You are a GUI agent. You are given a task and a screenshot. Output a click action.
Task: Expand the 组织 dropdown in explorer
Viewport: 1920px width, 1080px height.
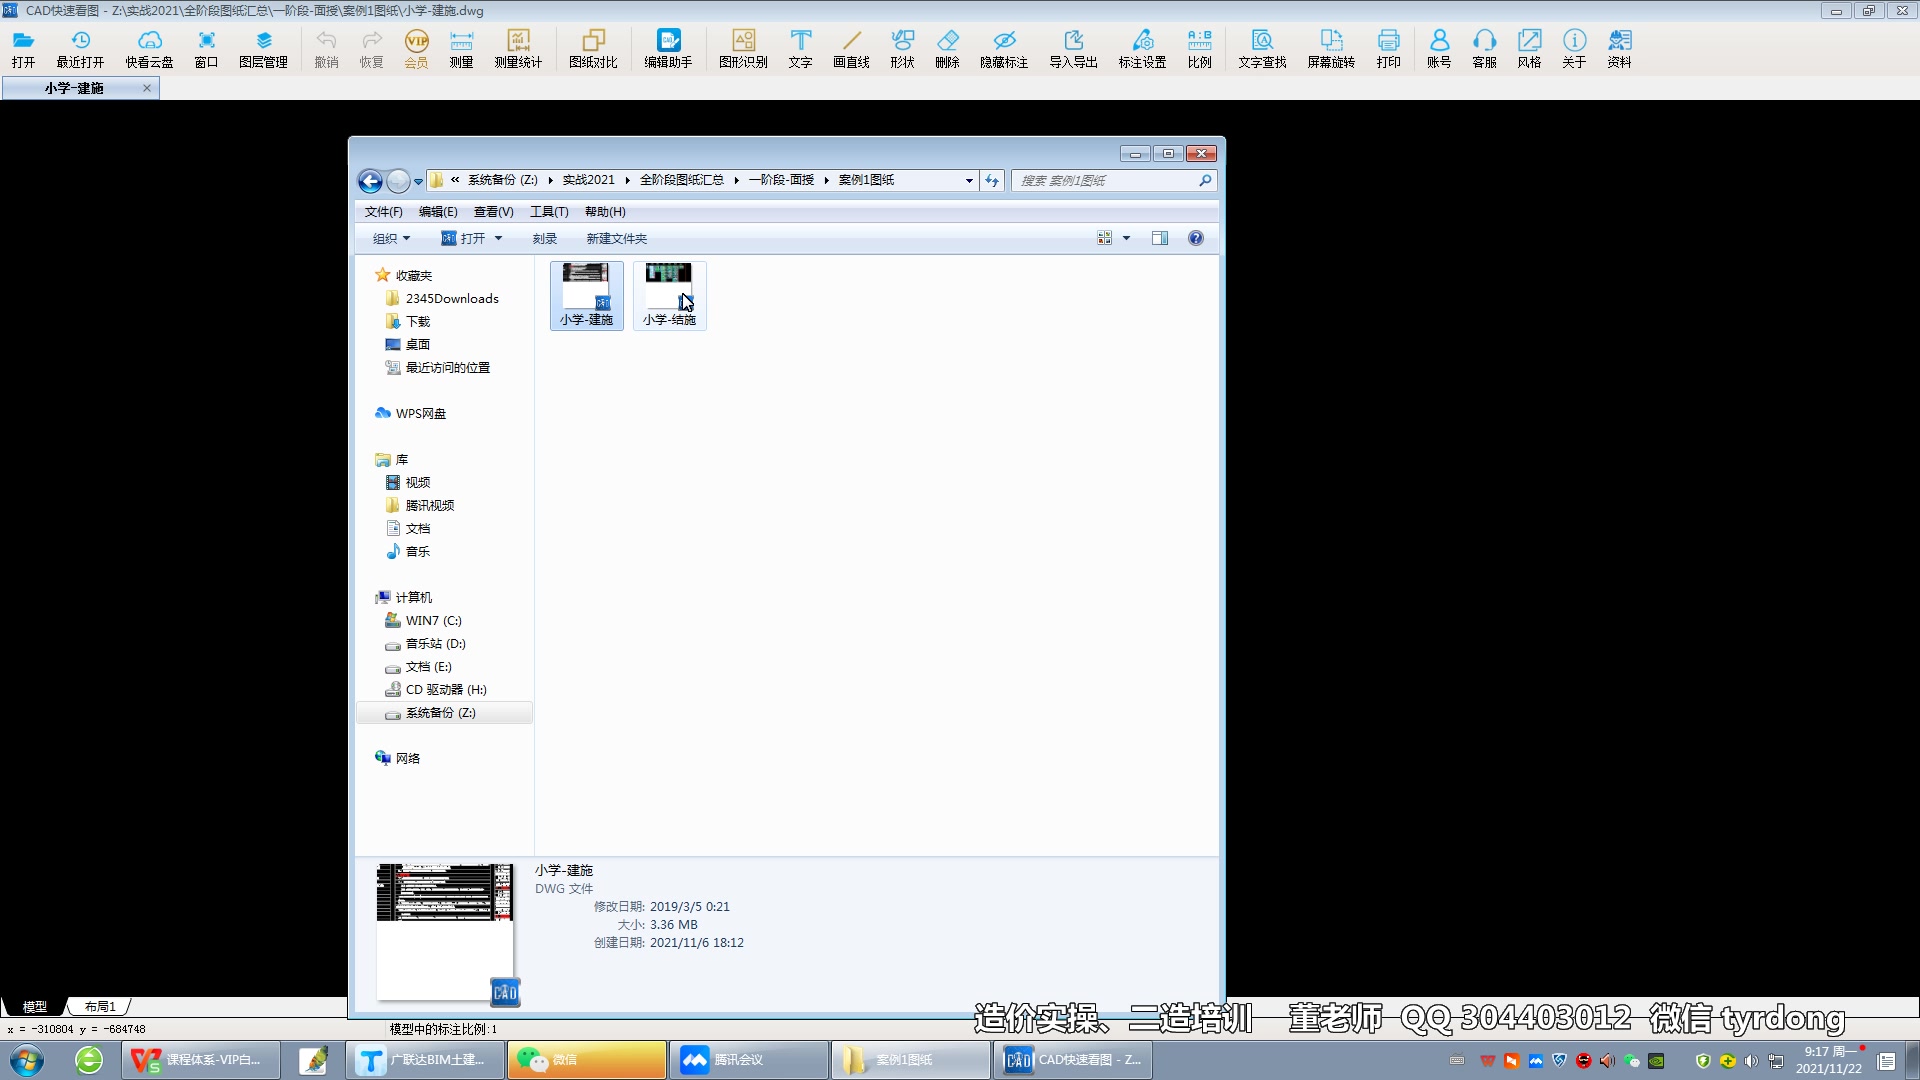coord(391,238)
